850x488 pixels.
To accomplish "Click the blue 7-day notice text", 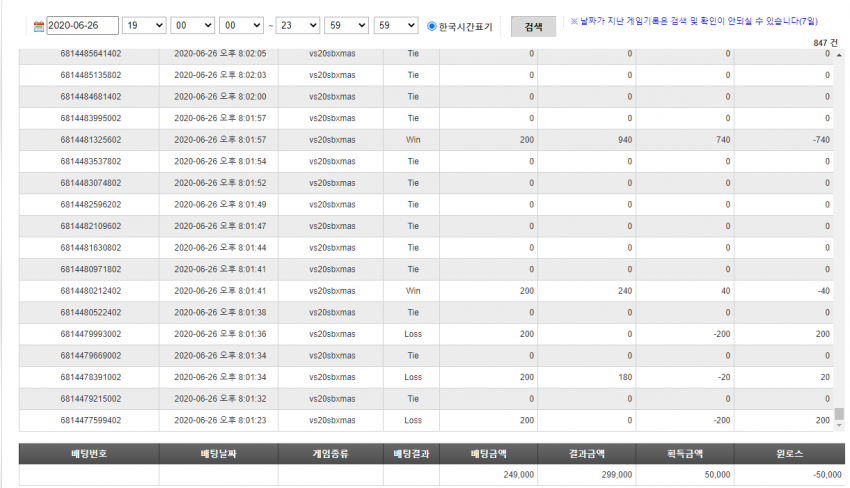I will point(694,21).
